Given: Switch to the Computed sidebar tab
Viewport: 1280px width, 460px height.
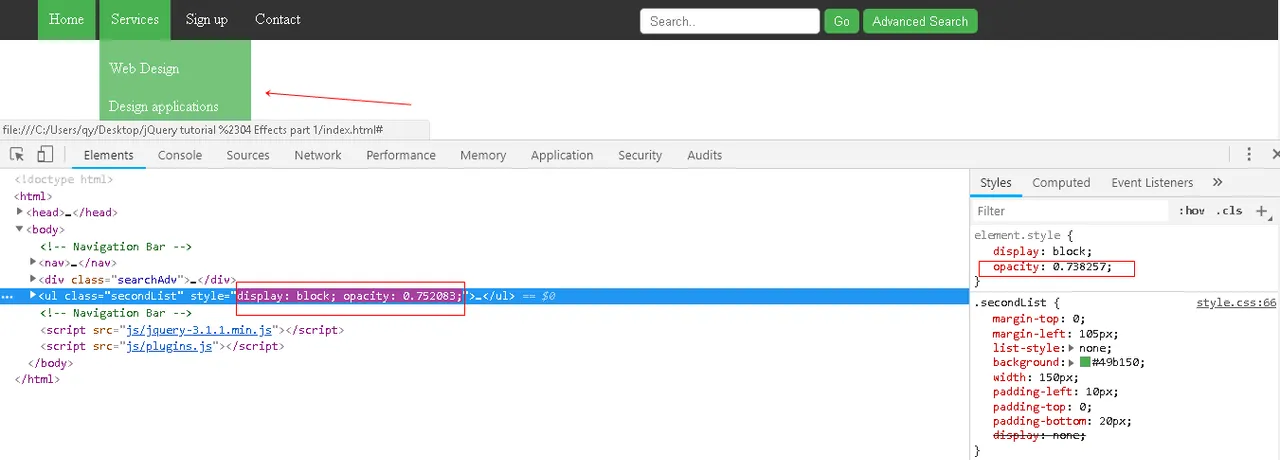Looking at the screenshot, I should click(x=1061, y=182).
